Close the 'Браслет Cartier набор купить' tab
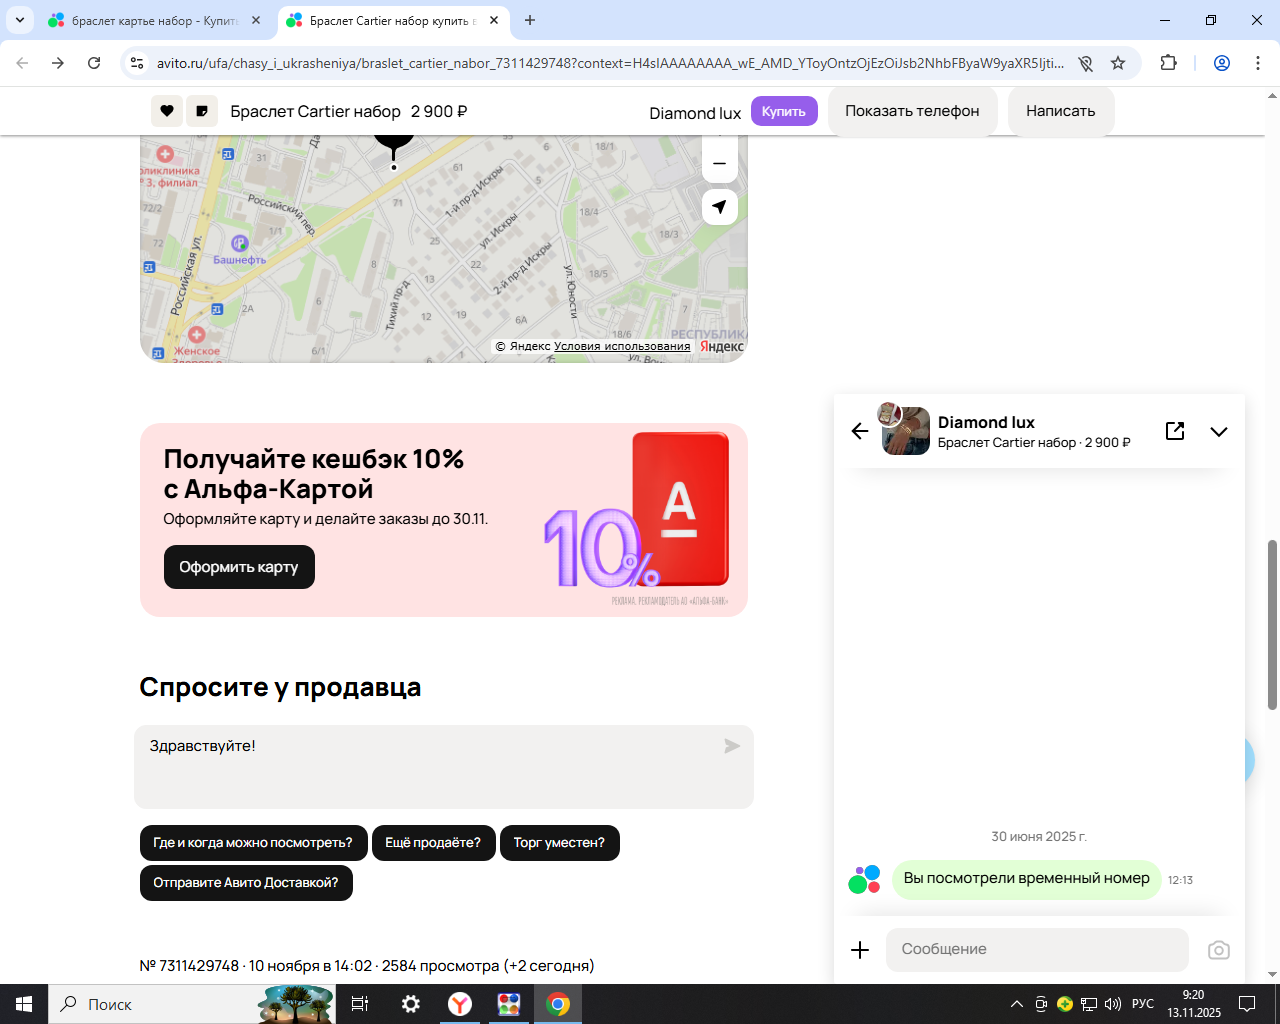This screenshot has width=1280, height=1024. pos(494,20)
